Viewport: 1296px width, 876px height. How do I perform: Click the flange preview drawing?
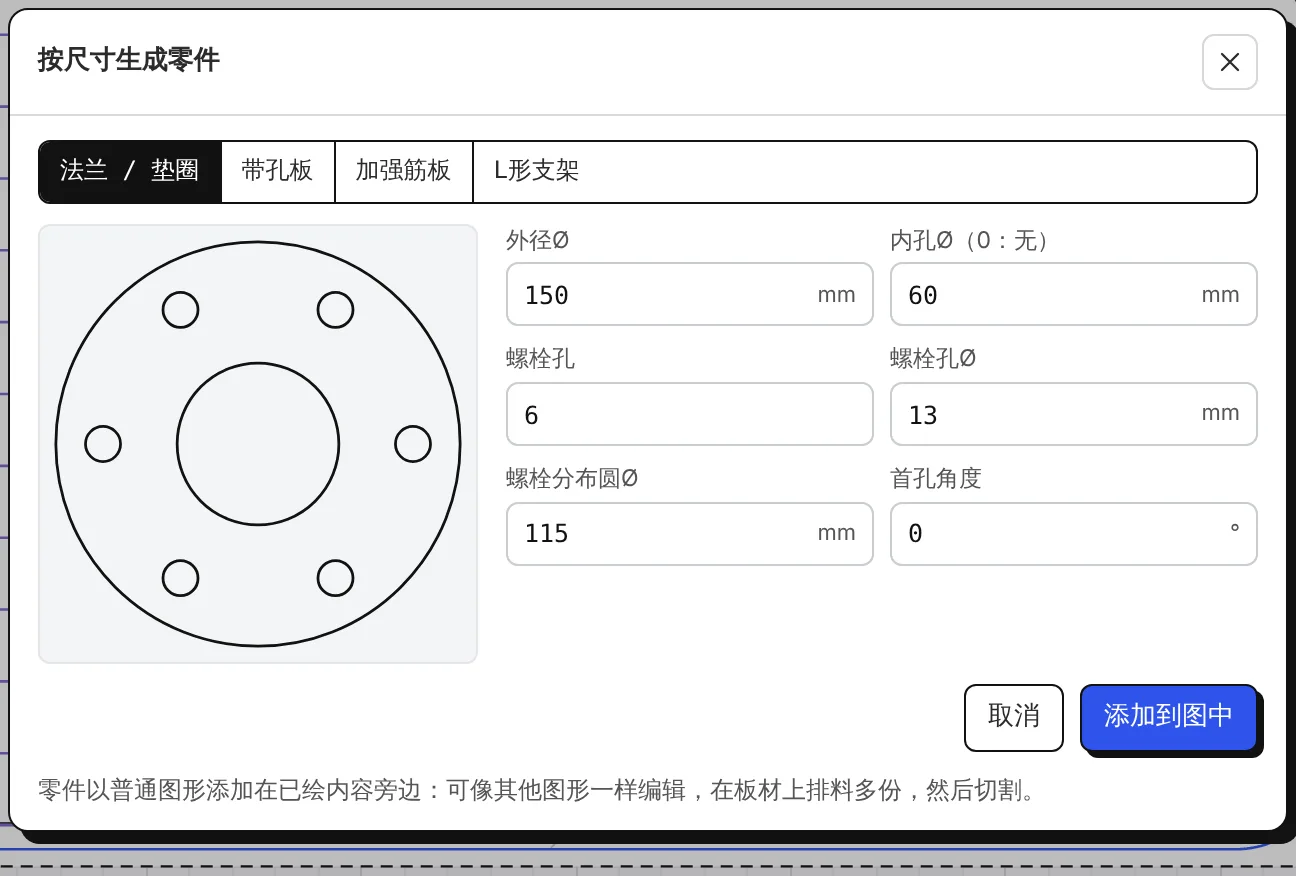(258, 444)
